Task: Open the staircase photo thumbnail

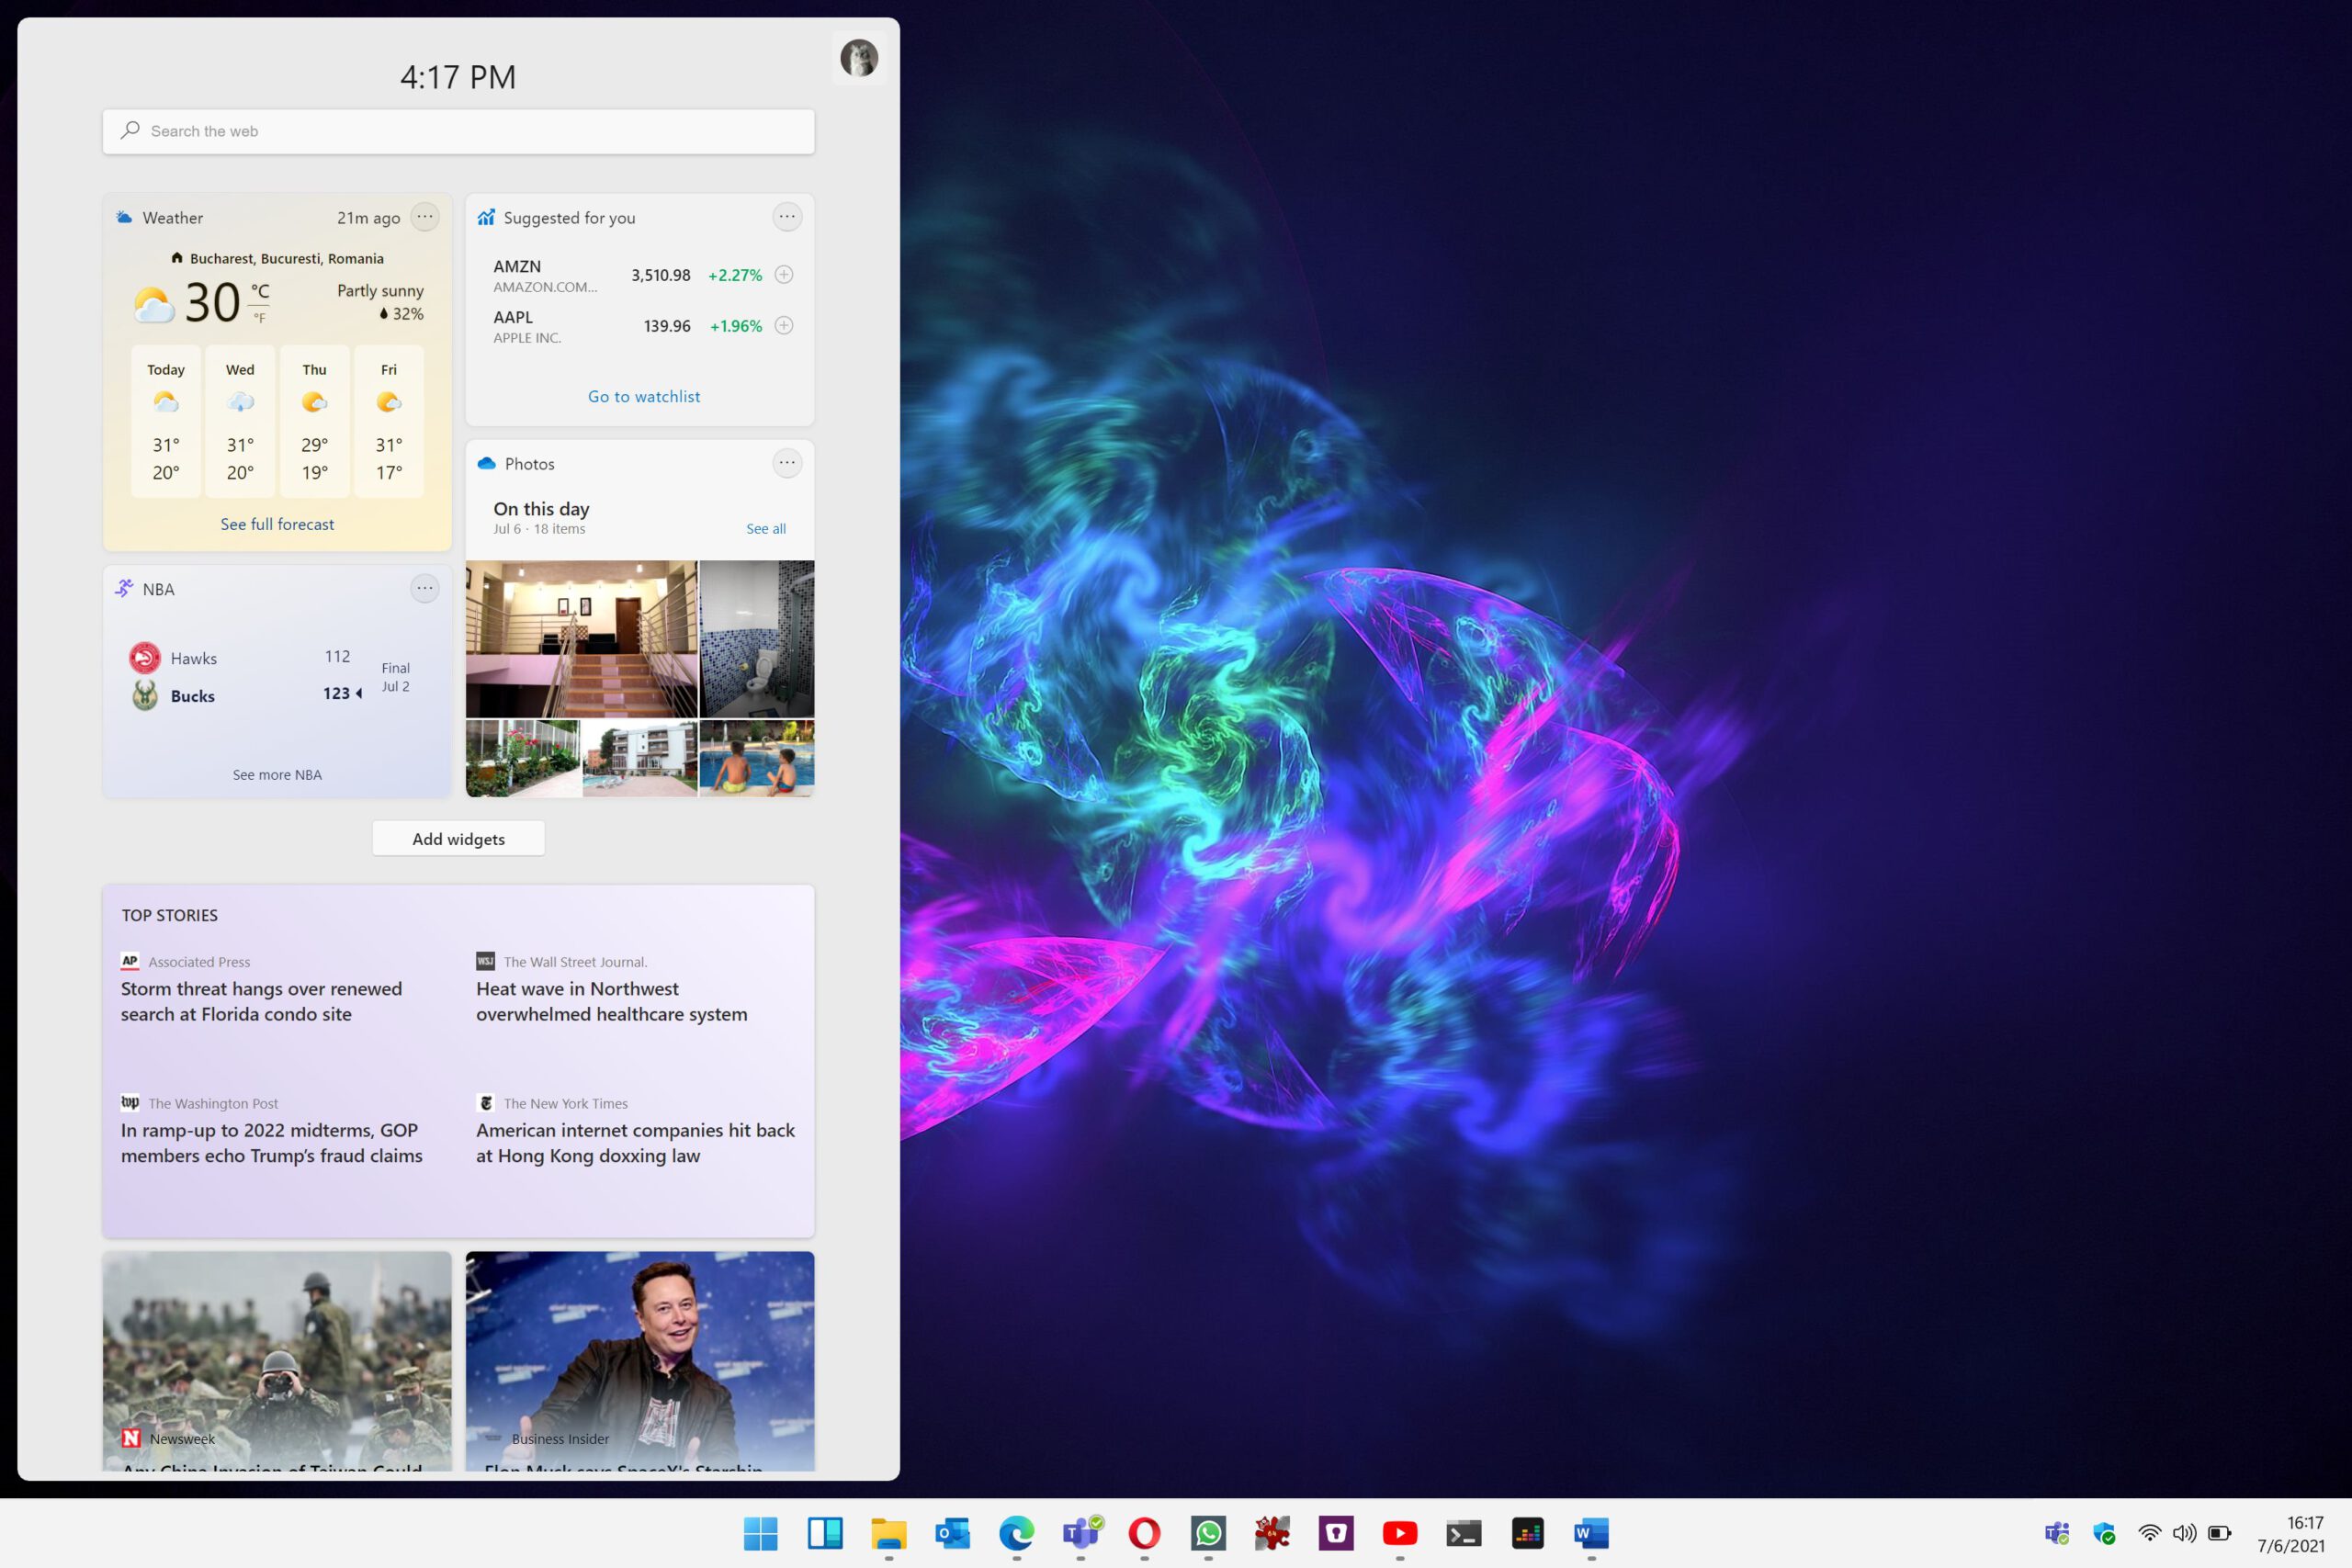Action: click(x=581, y=639)
